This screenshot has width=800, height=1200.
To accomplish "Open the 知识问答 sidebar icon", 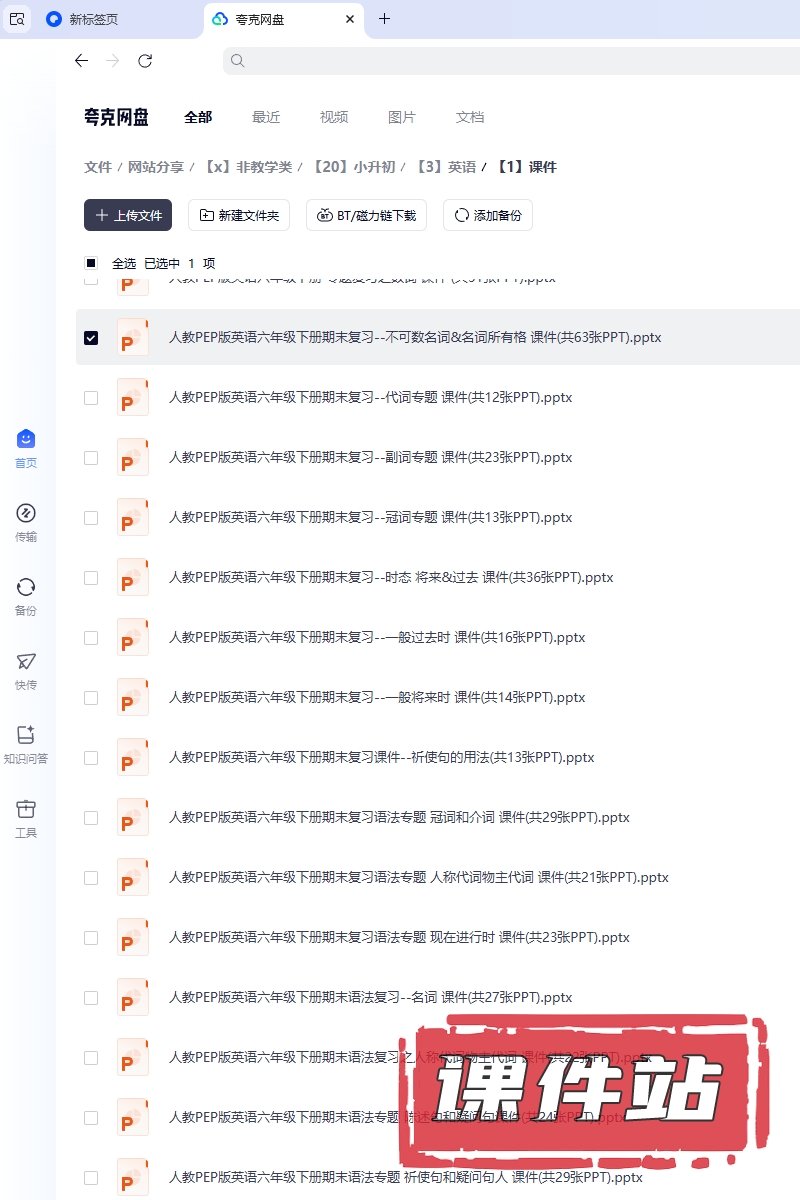I will click(26, 736).
